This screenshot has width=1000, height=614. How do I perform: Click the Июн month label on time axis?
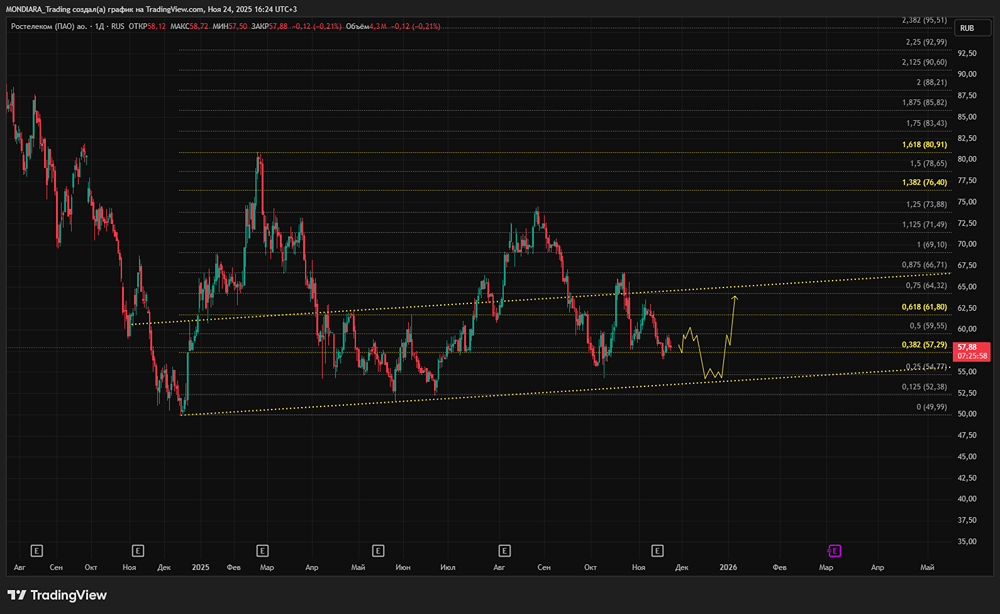click(403, 567)
